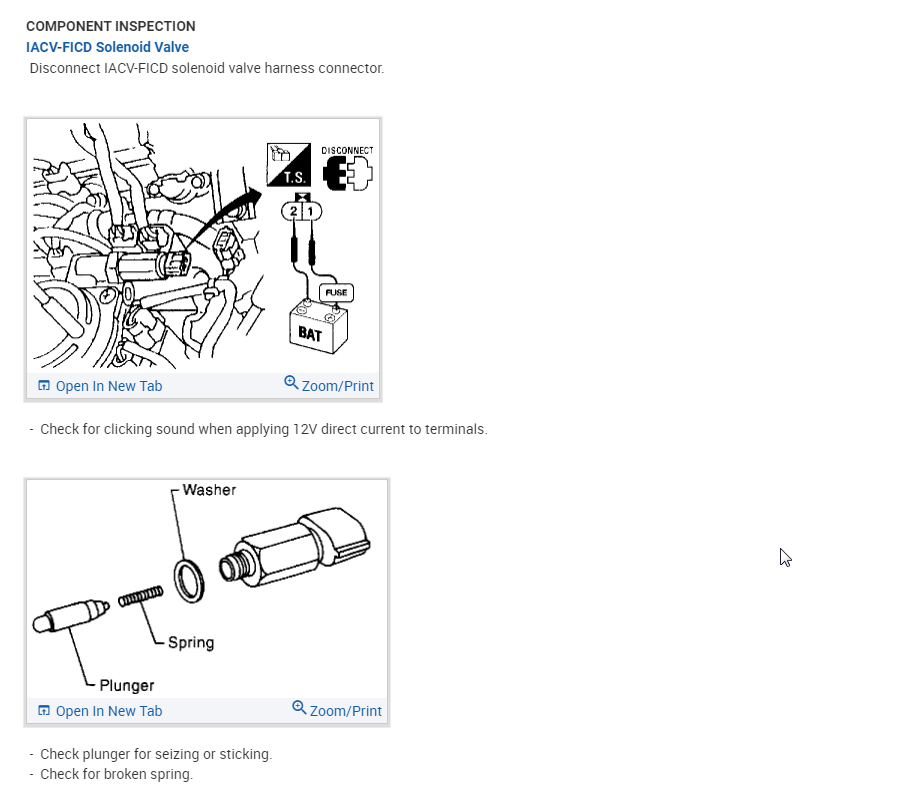Select Zoom/Print for the engine wiring diagram
The image size is (897, 802).
(338, 386)
